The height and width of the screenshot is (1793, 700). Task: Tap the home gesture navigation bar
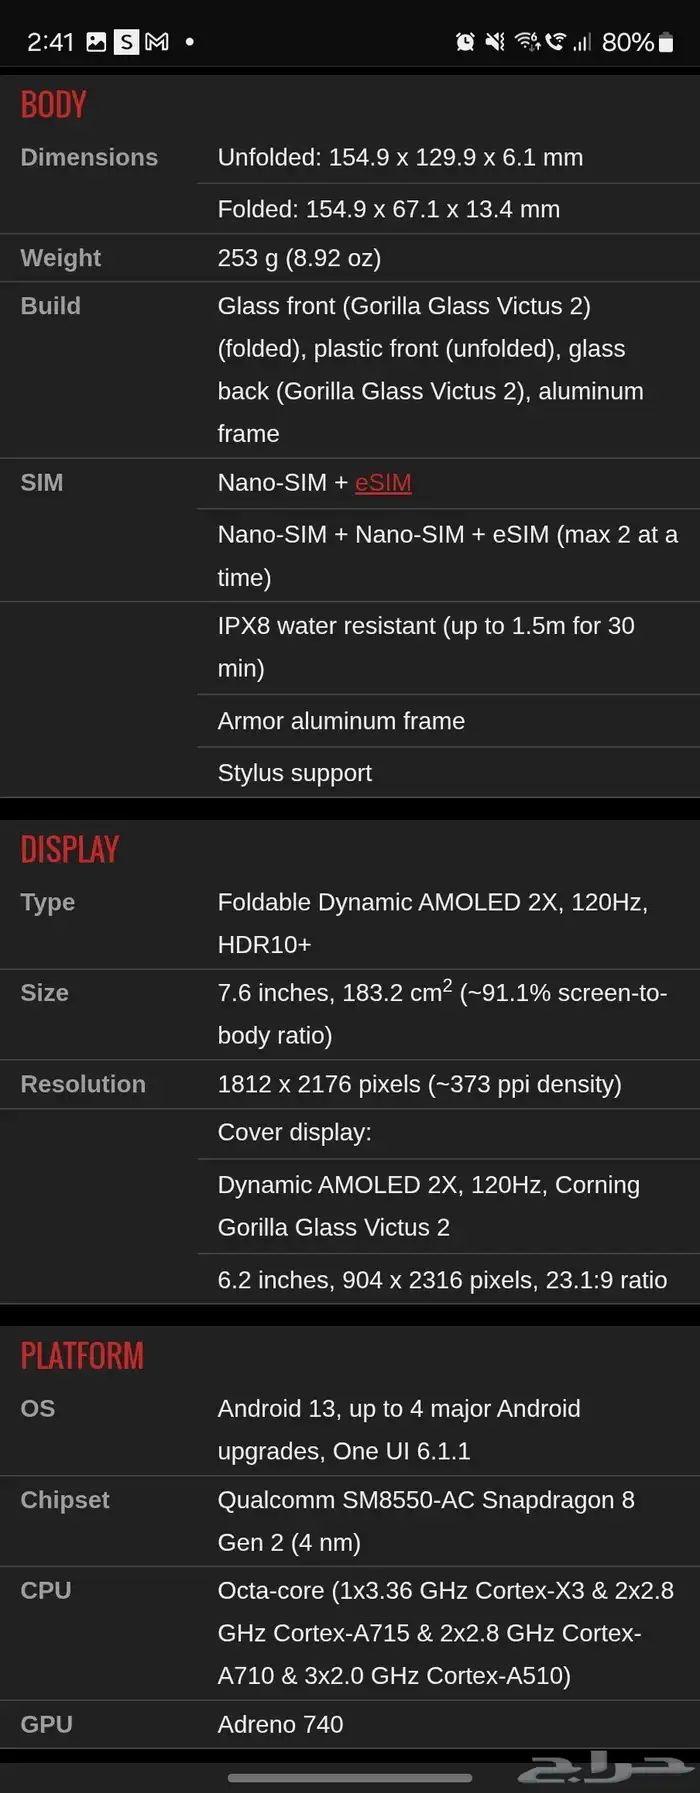coord(350,1777)
